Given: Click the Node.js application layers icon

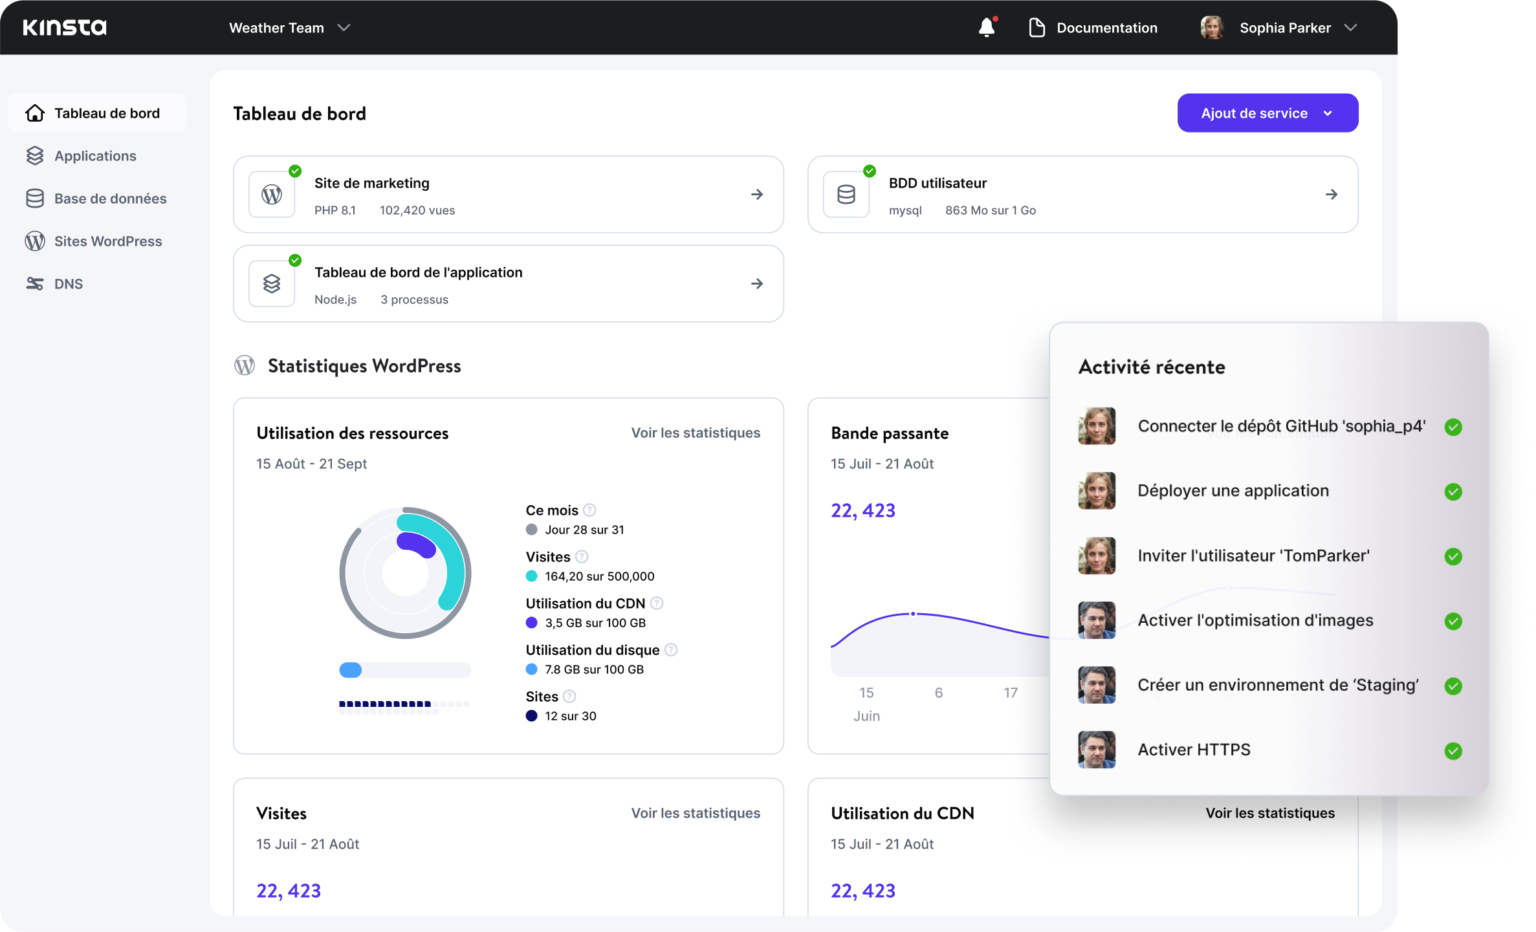Looking at the screenshot, I should 271,283.
